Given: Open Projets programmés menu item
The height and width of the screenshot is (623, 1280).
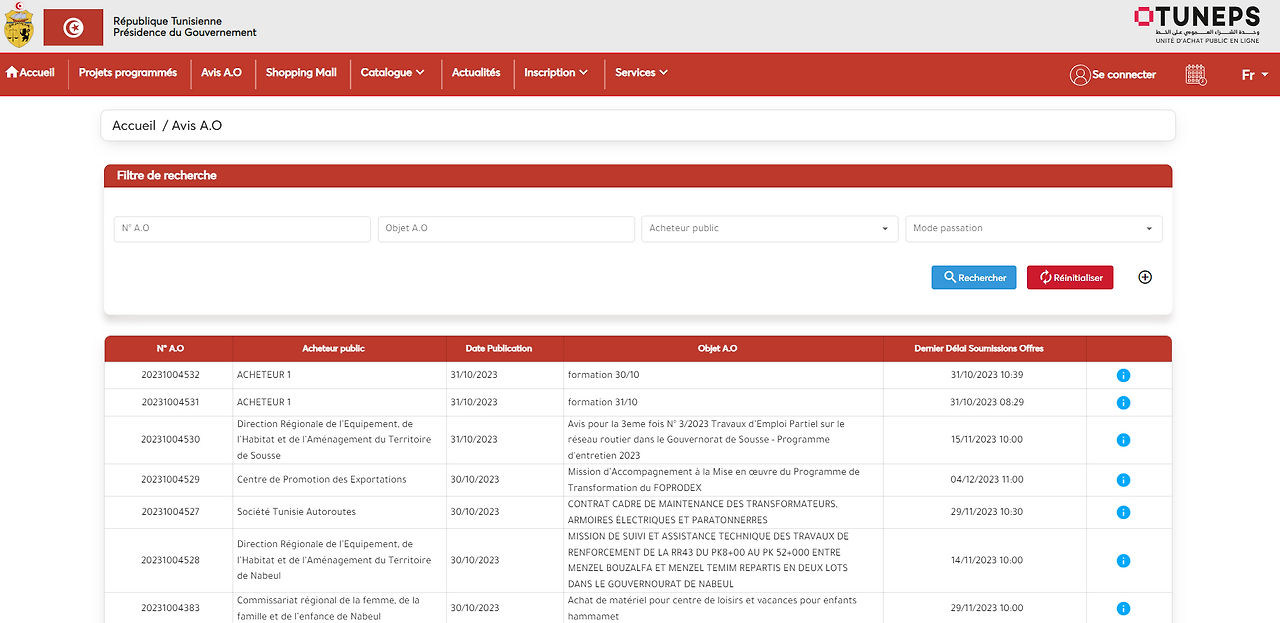Looking at the screenshot, I should (128, 73).
